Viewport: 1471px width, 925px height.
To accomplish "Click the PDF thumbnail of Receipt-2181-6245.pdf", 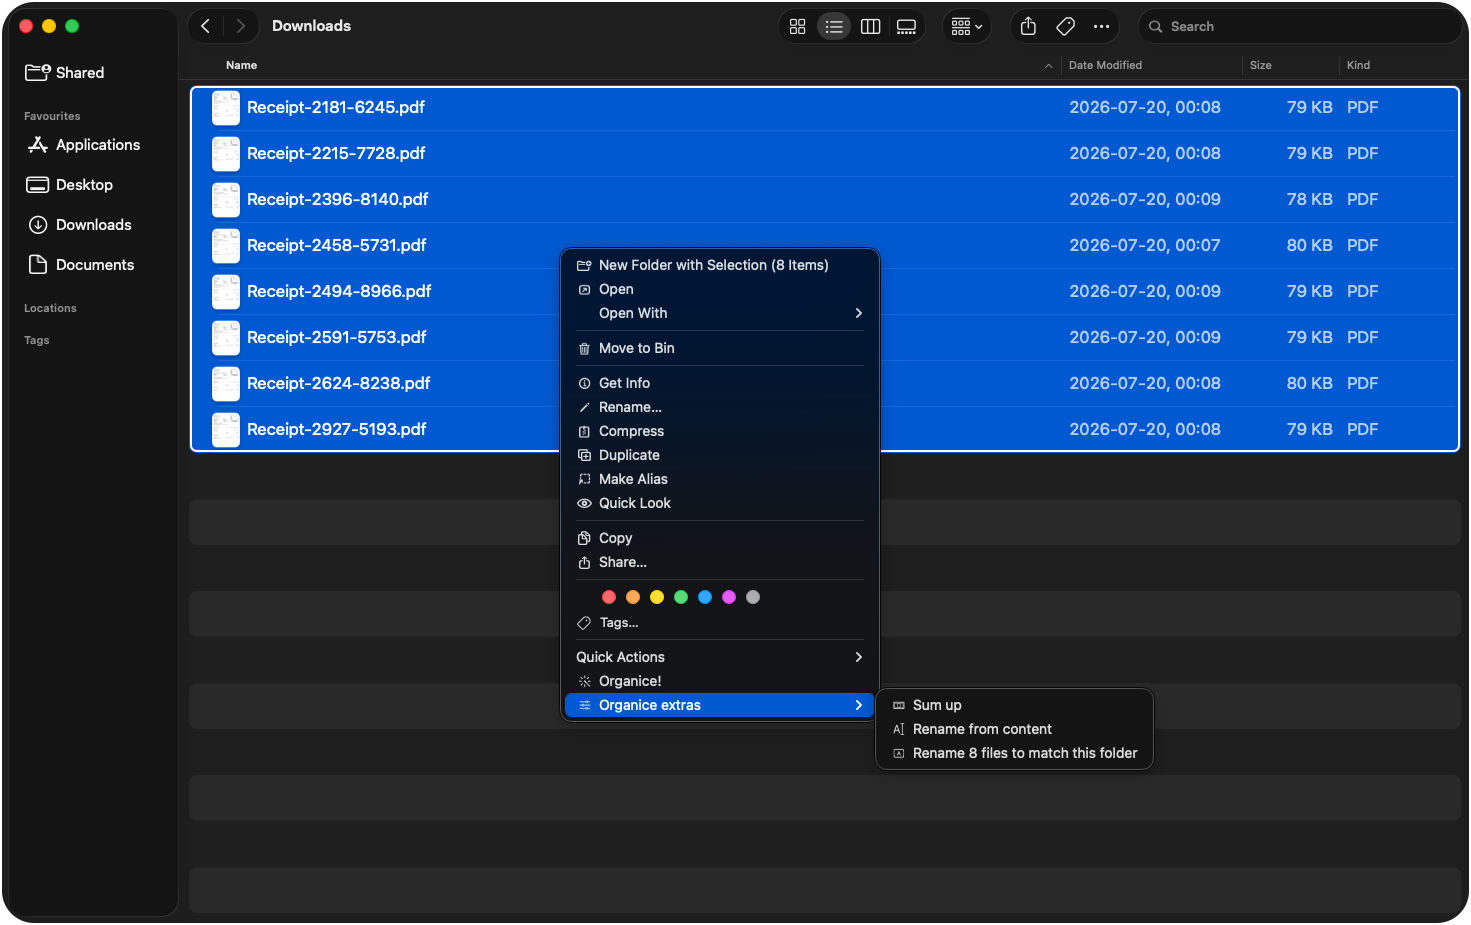I will tap(226, 108).
